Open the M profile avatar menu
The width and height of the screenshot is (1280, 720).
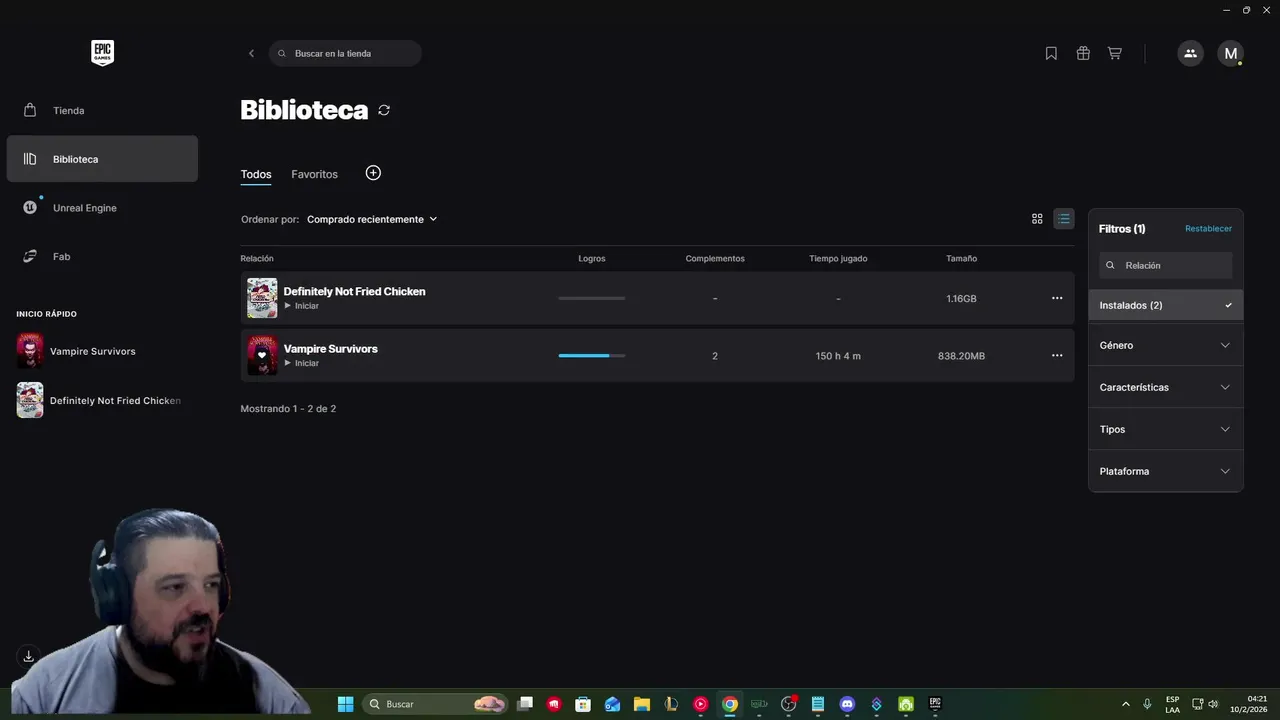tap(1231, 53)
